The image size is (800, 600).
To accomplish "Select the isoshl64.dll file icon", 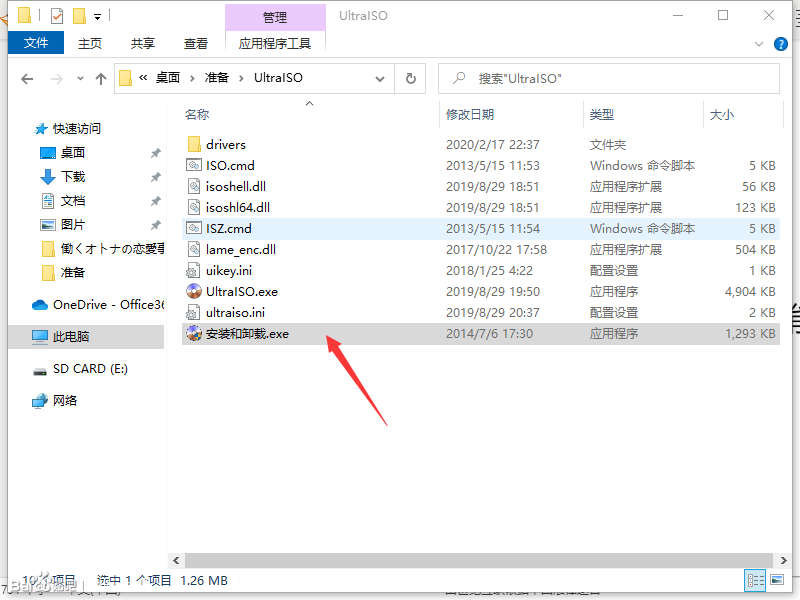I will click(x=194, y=207).
